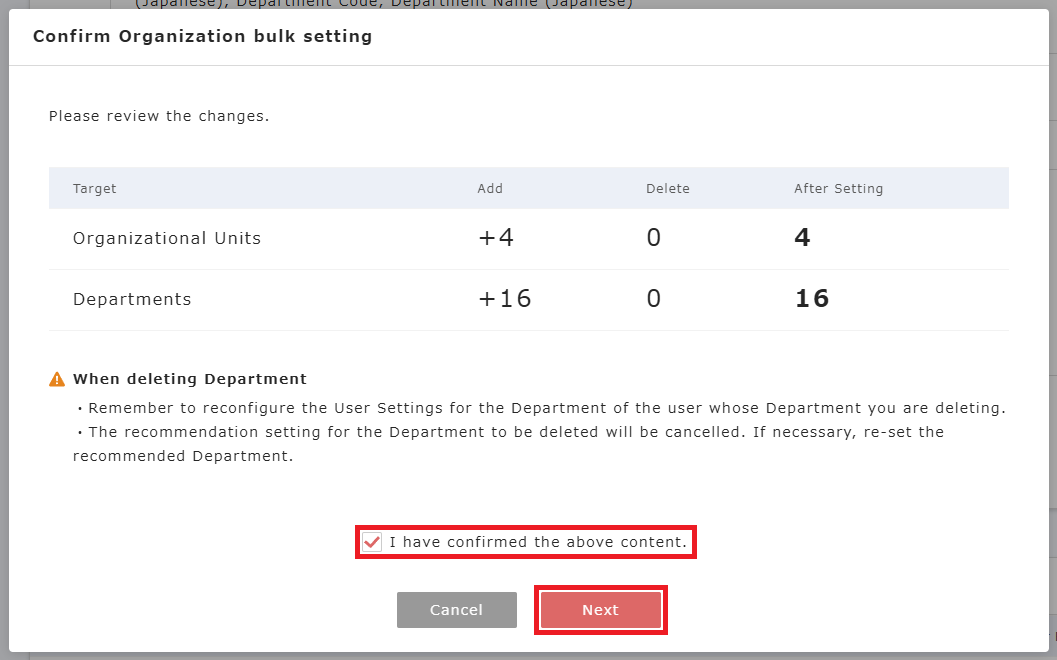The height and width of the screenshot is (660, 1057).
Task: Select the Add column header
Action: tap(490, 188)
